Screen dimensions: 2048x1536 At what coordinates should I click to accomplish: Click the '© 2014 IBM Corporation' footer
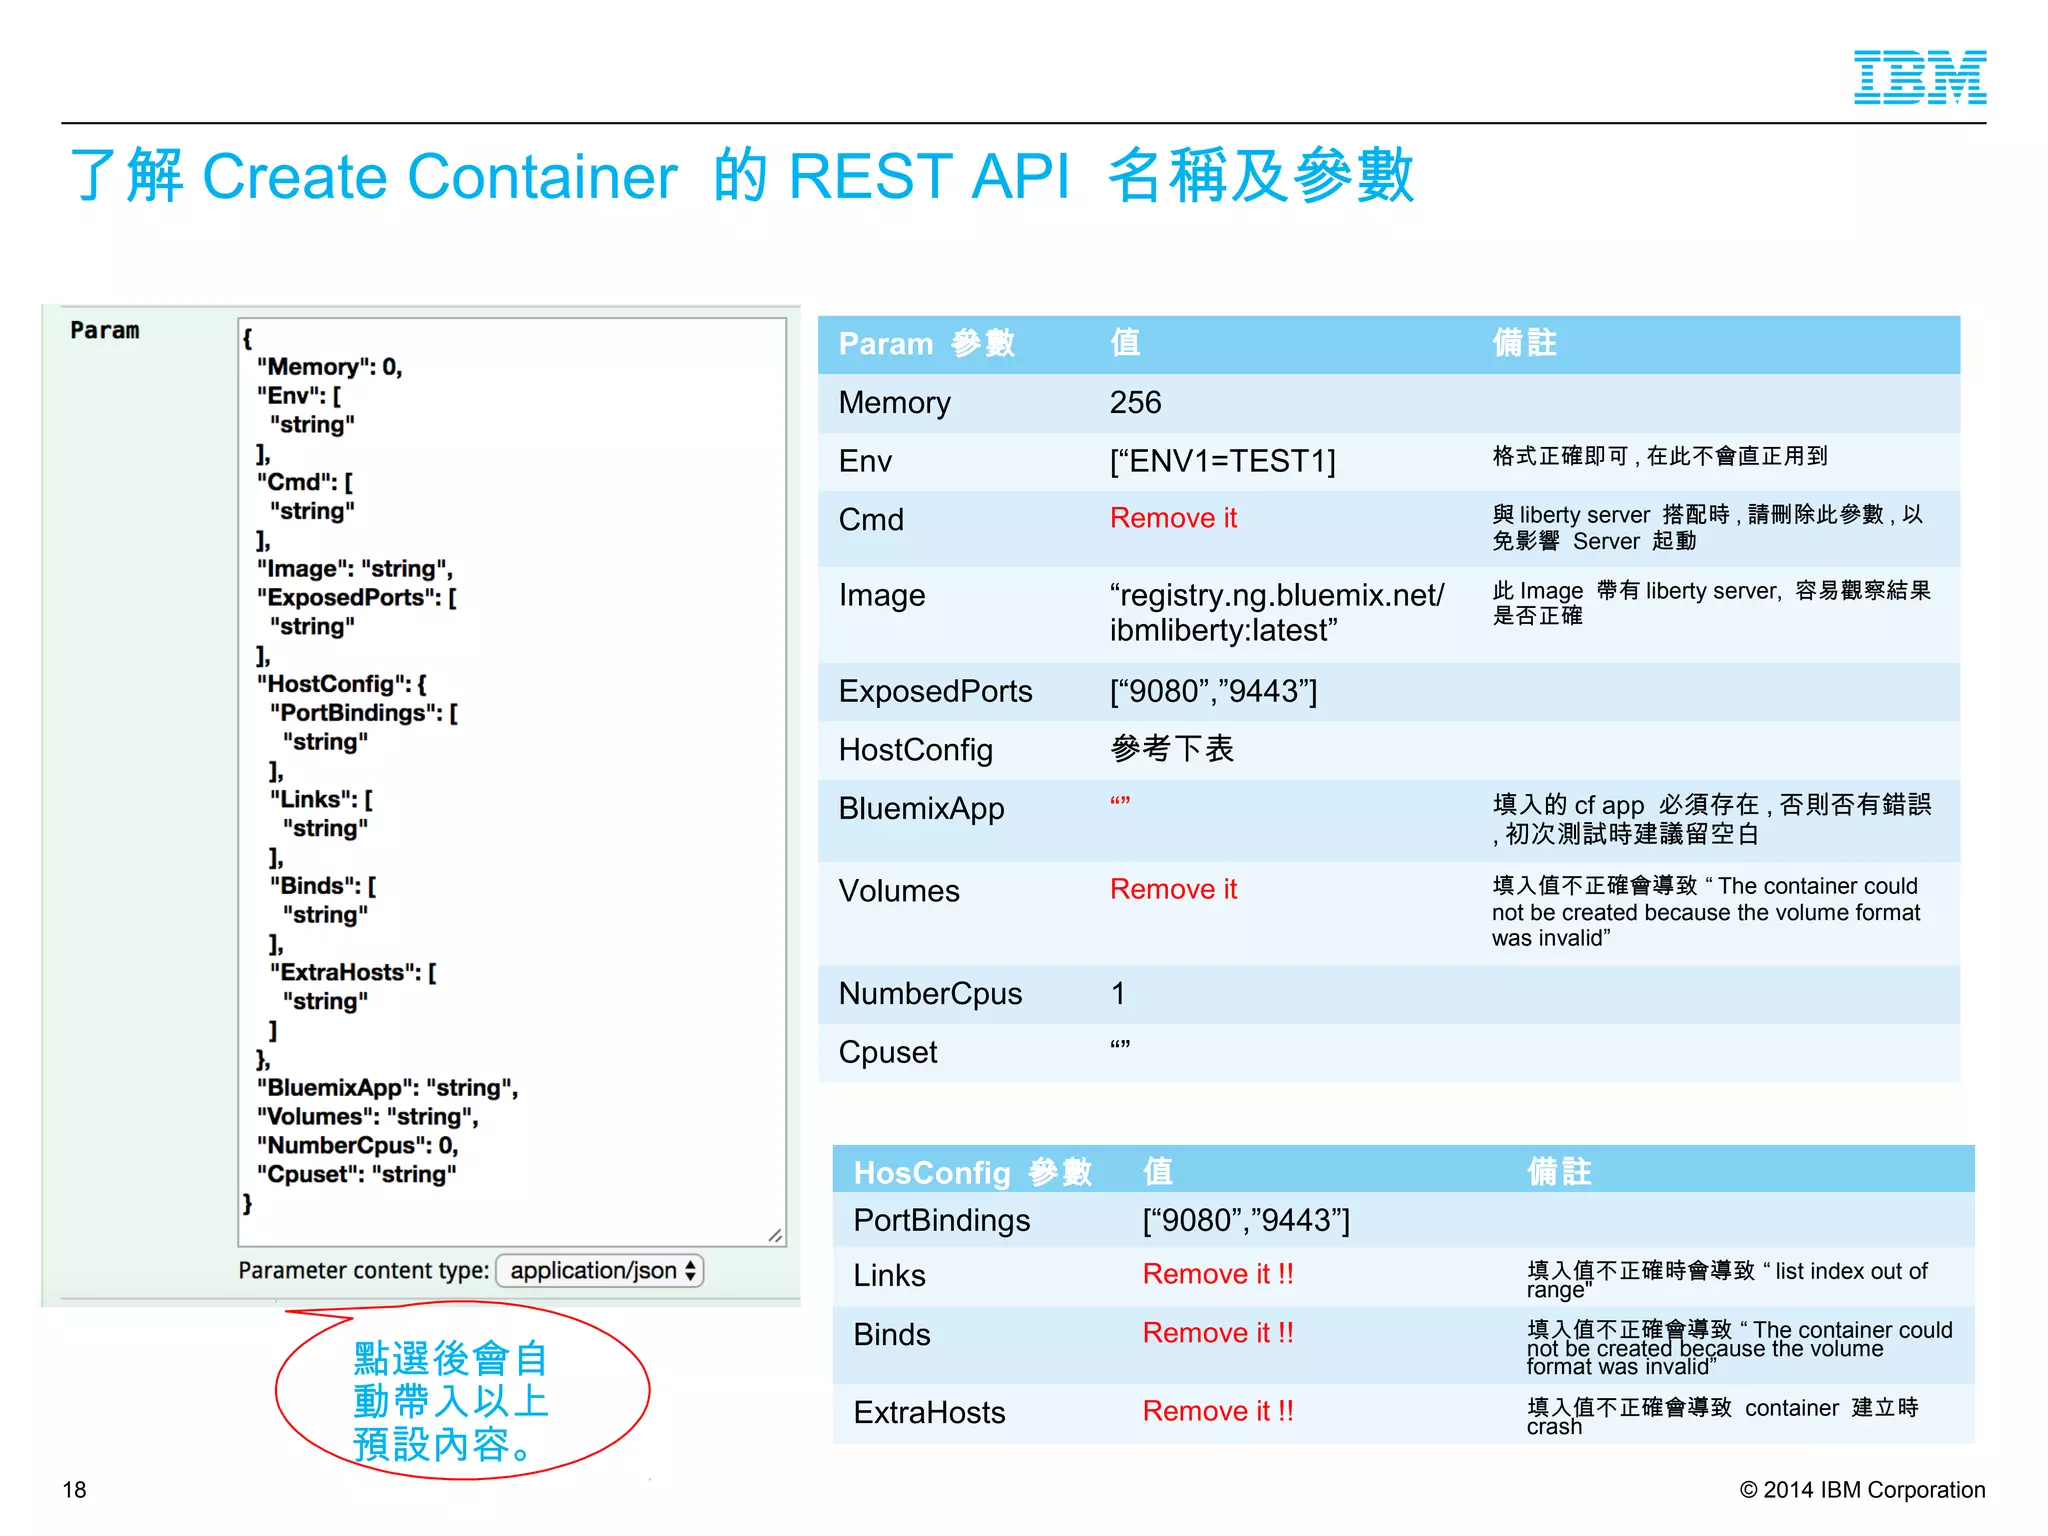click(1862, 1489)
